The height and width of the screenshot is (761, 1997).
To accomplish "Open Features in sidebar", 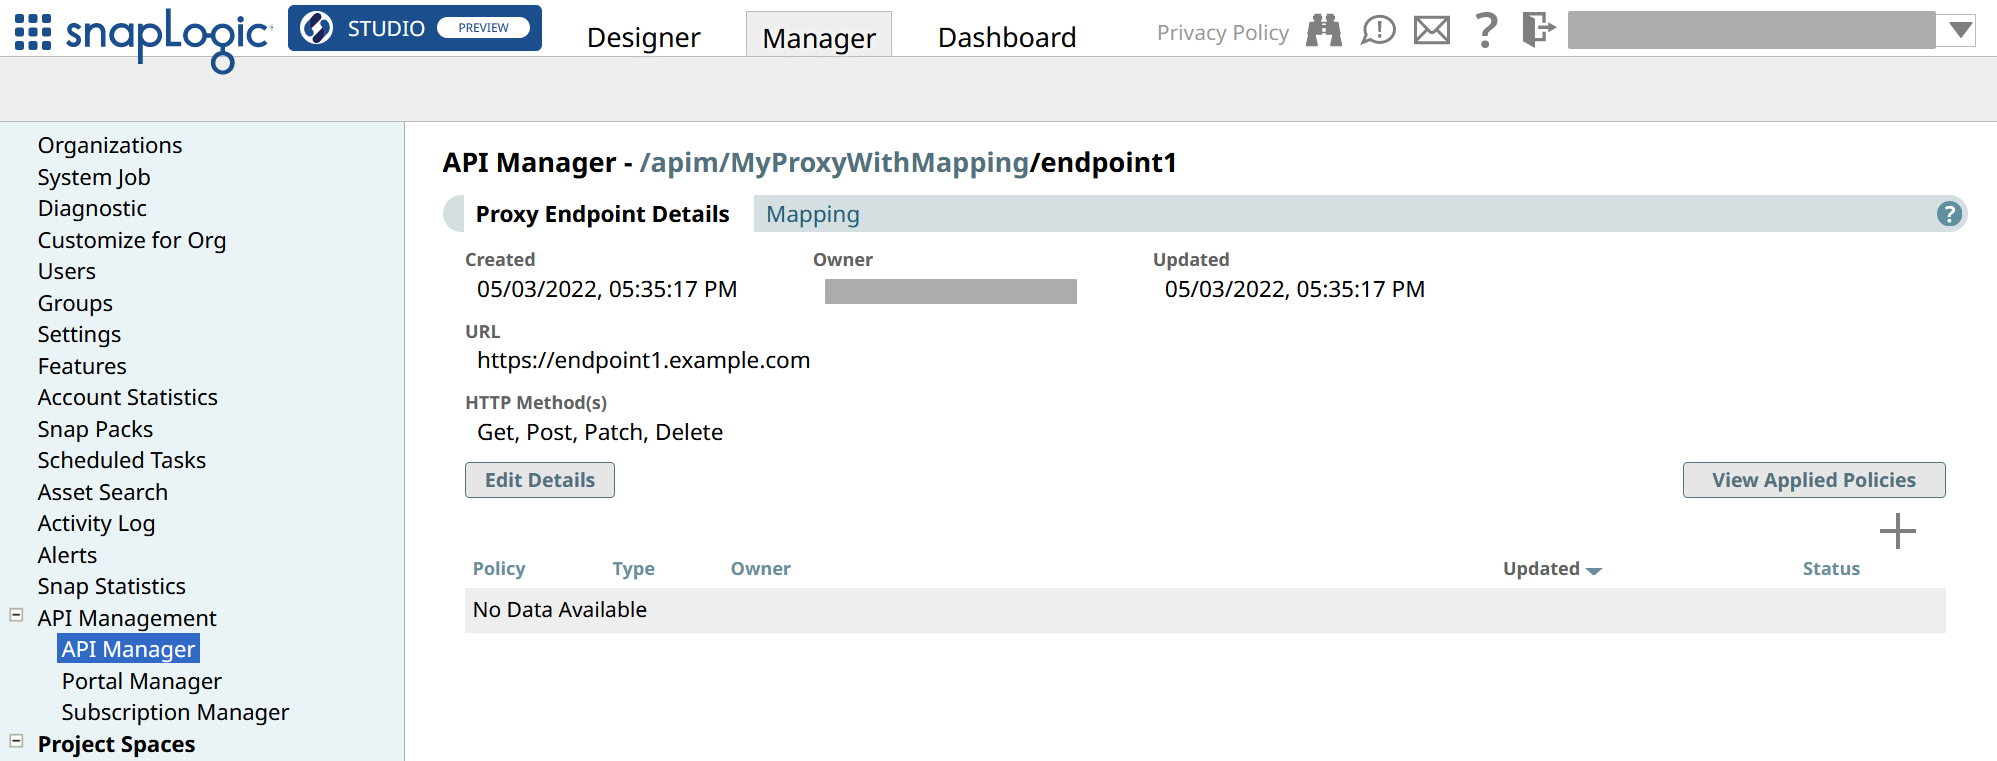I will tap(82, 366).
